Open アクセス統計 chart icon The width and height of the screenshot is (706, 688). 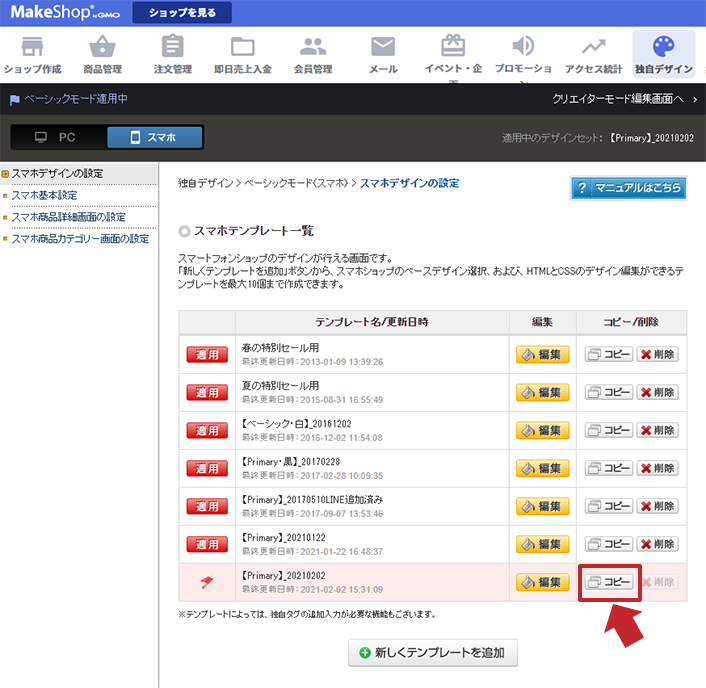click(x=593, y=48)
